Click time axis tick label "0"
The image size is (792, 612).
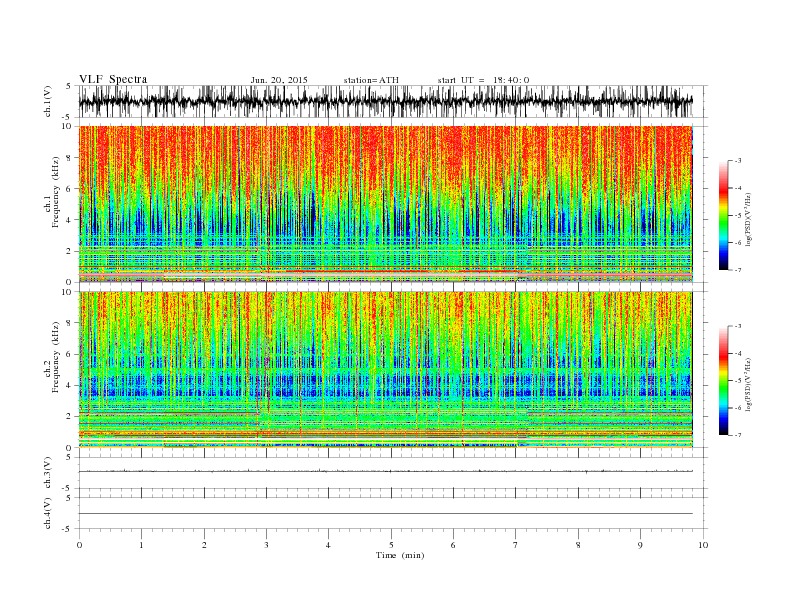79,545
